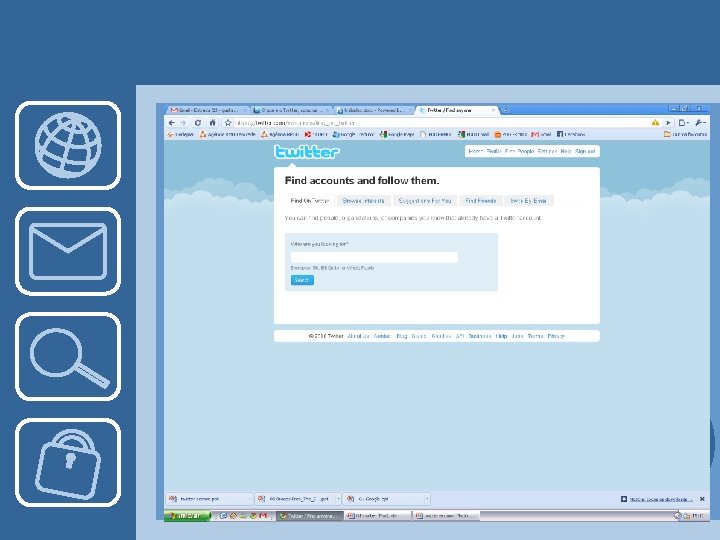Viewport: 720px width, 540px height.
Task: Go to the browser Home icon
Action: pos(212,123)
